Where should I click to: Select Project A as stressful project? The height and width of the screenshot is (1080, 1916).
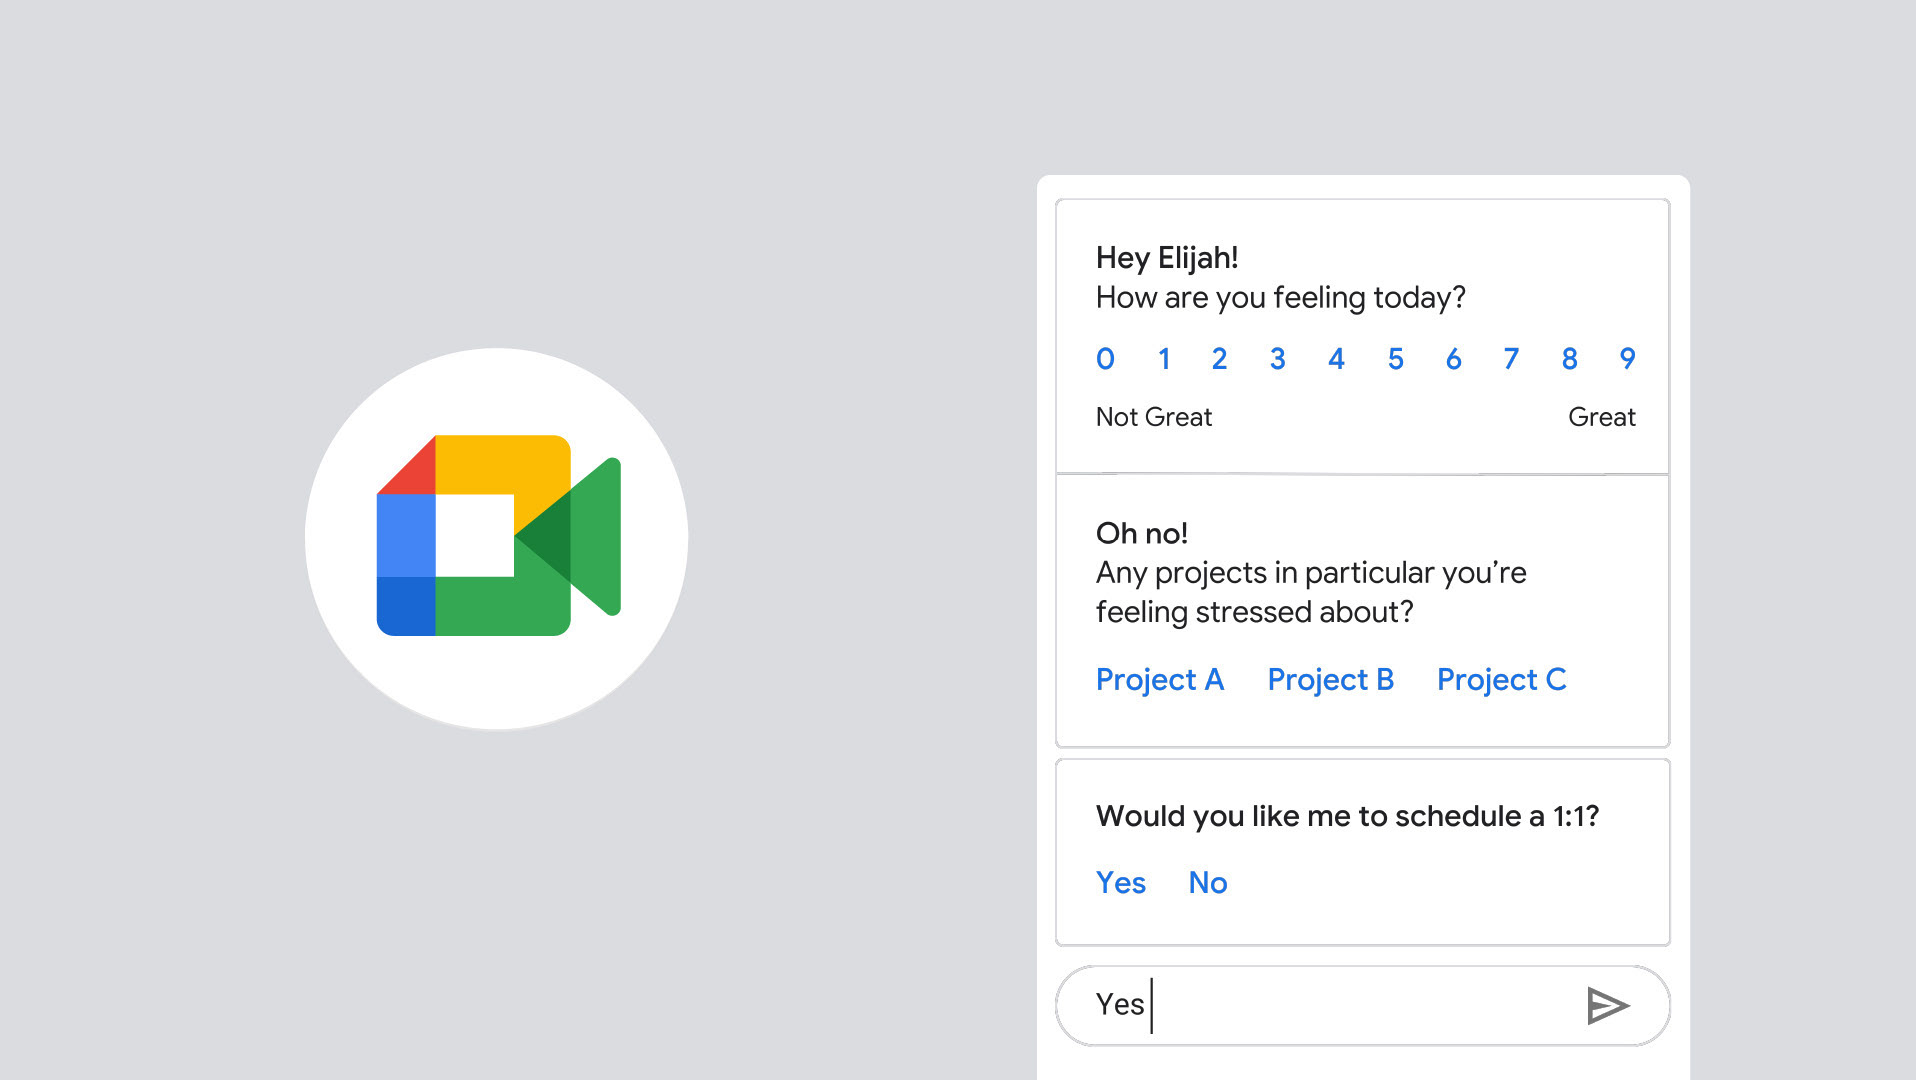pyautogui.click(x=1160, y=680)
